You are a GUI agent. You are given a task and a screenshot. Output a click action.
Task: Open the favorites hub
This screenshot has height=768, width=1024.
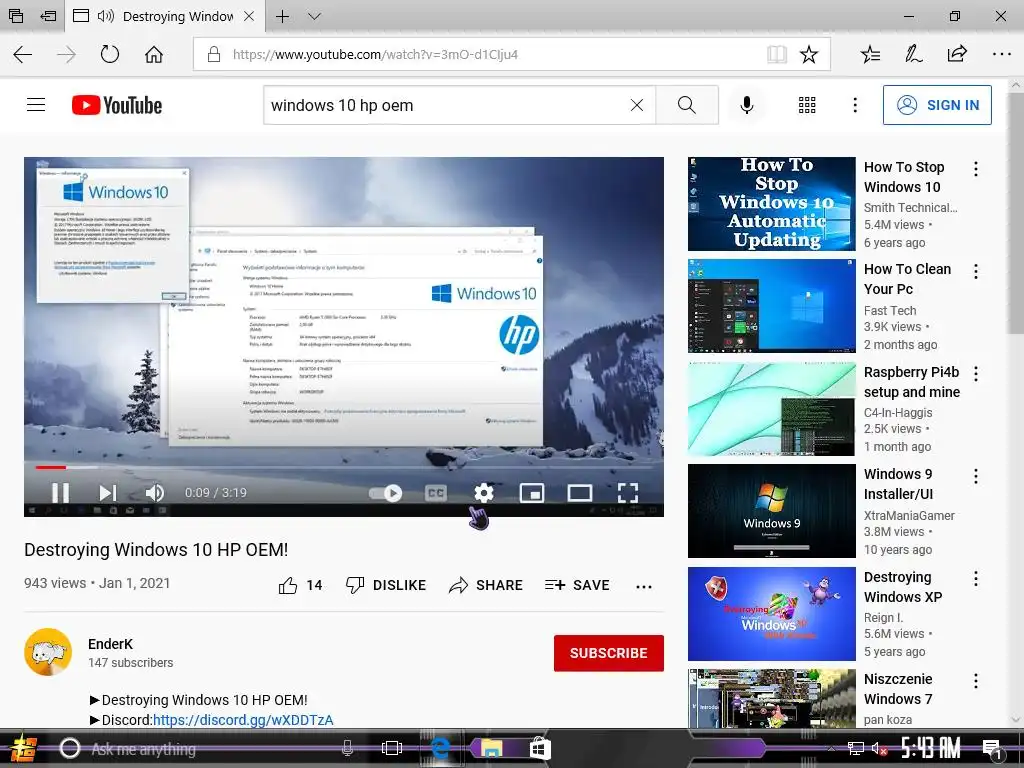tap(871, 54)
